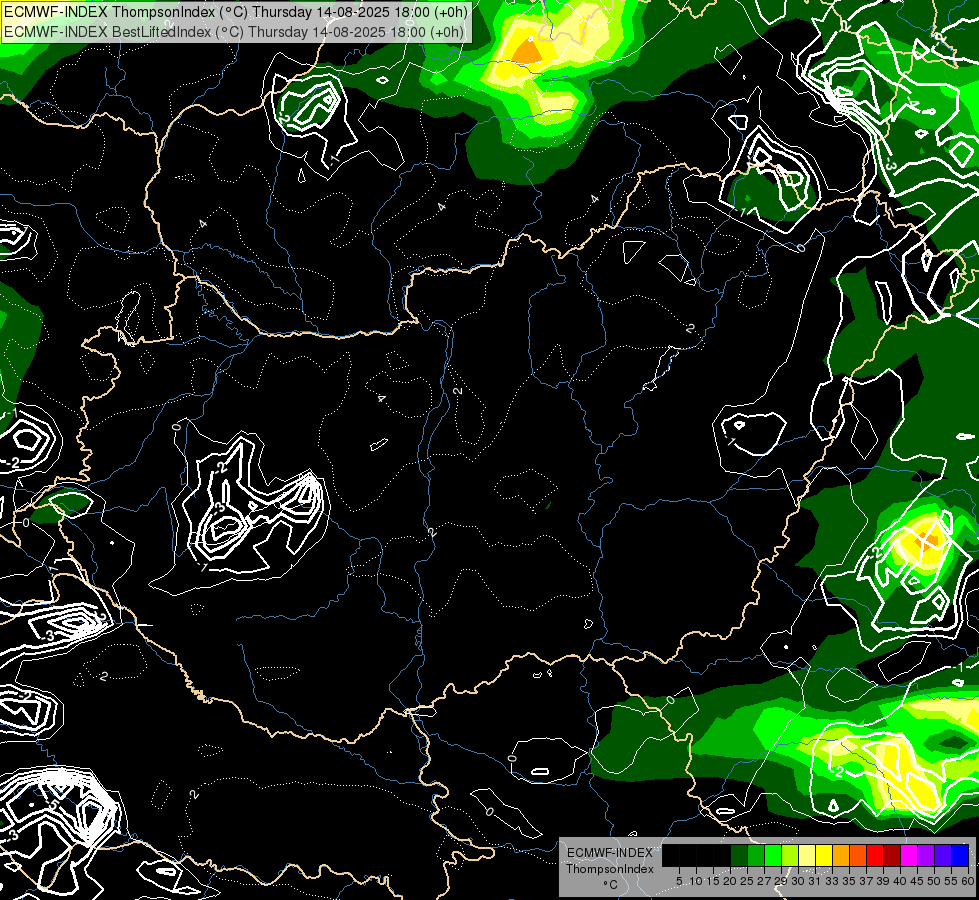Pick the orange-red 35–37 legend swatch
979x900 pixels.
coord(858,855)
